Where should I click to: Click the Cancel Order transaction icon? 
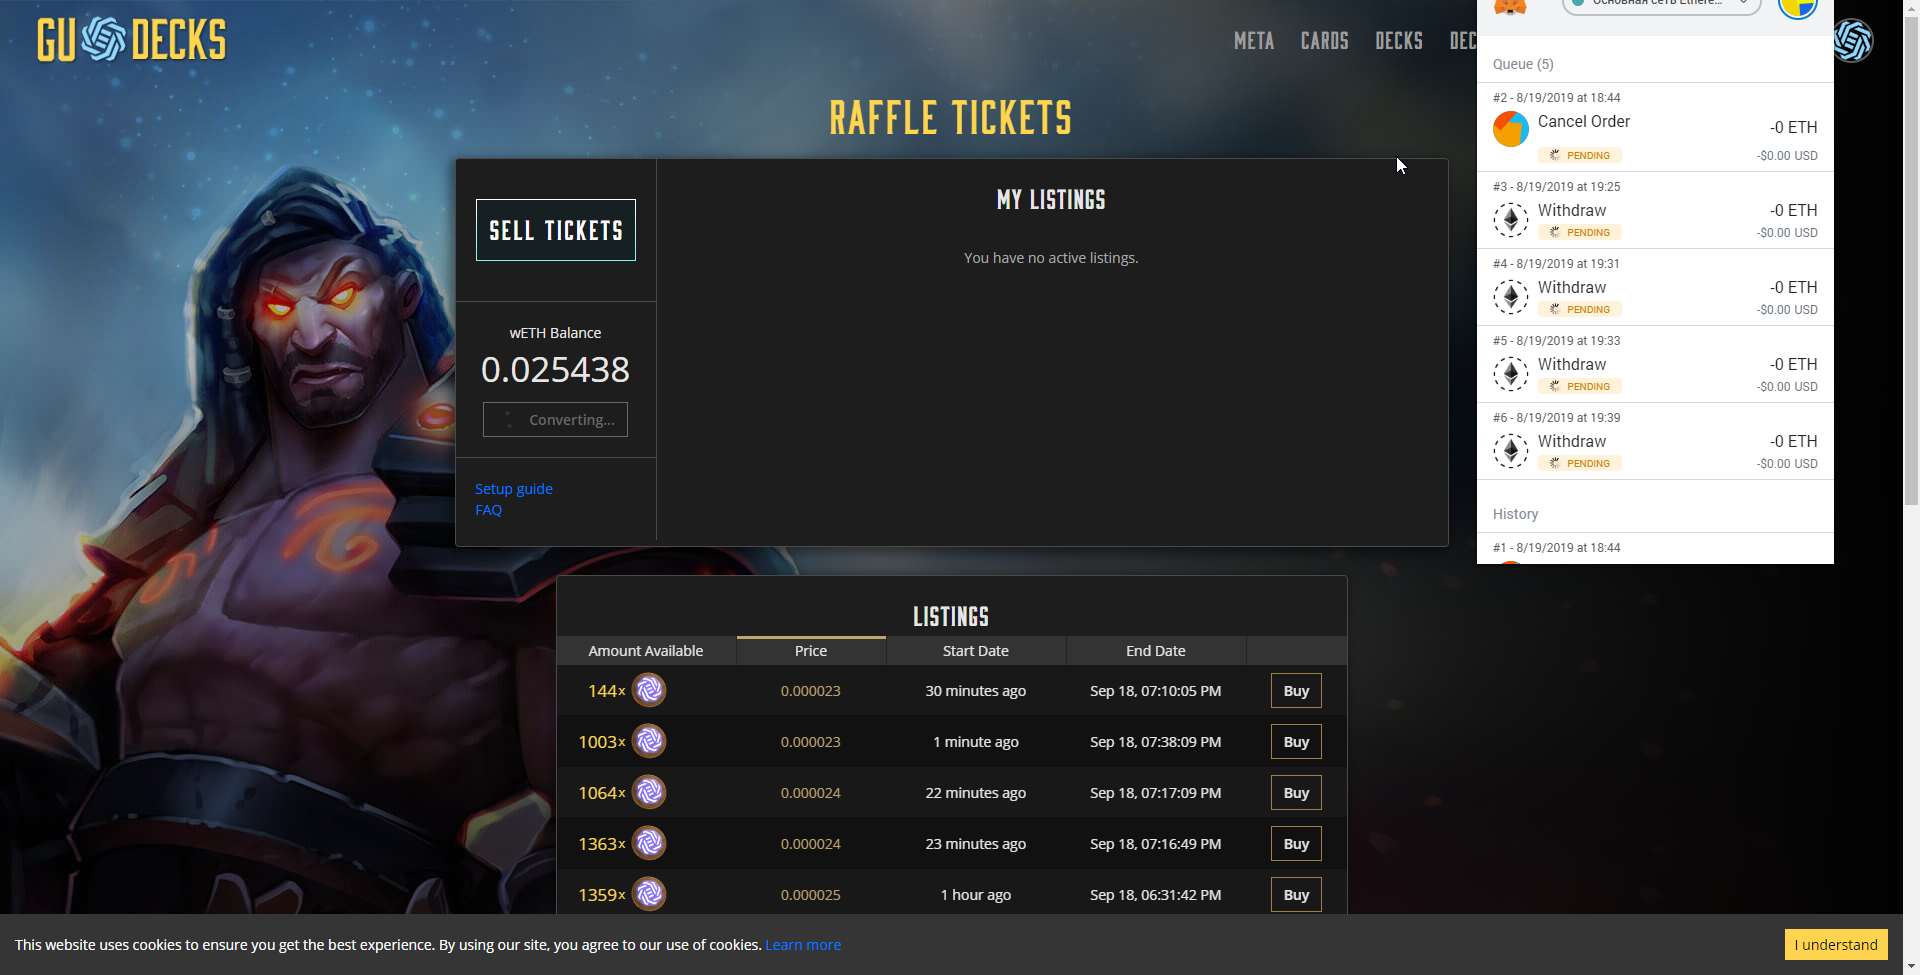[1511, 129]
